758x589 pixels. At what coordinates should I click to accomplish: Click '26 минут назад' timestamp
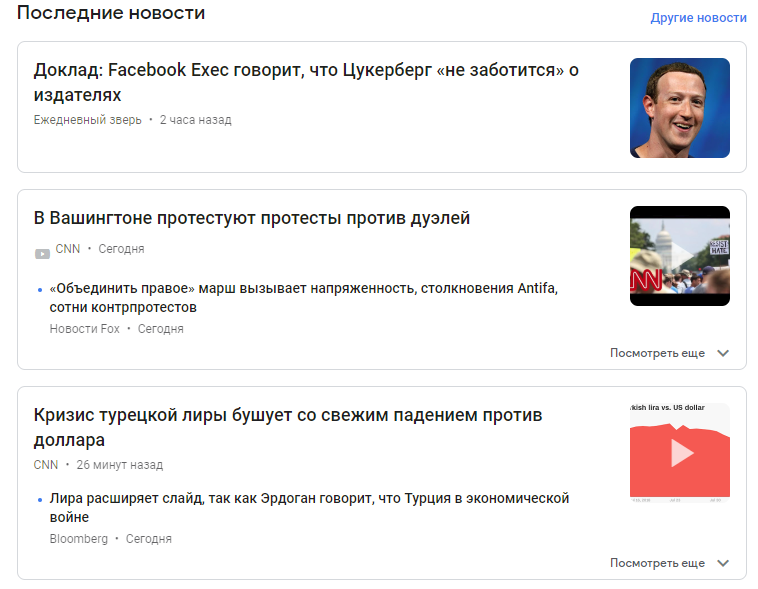point(119,465)
